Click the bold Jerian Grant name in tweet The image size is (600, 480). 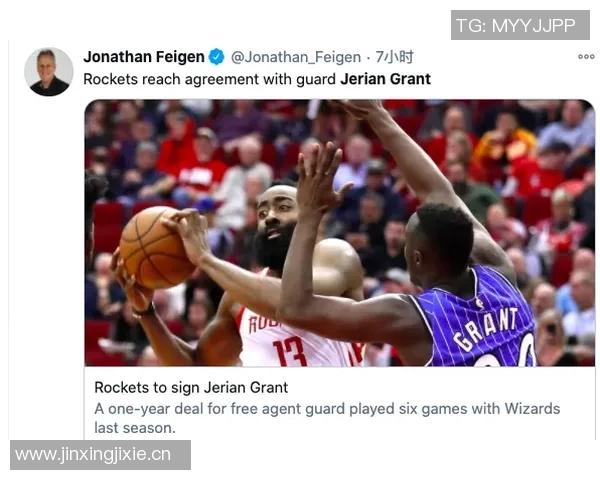click(385, 79)
